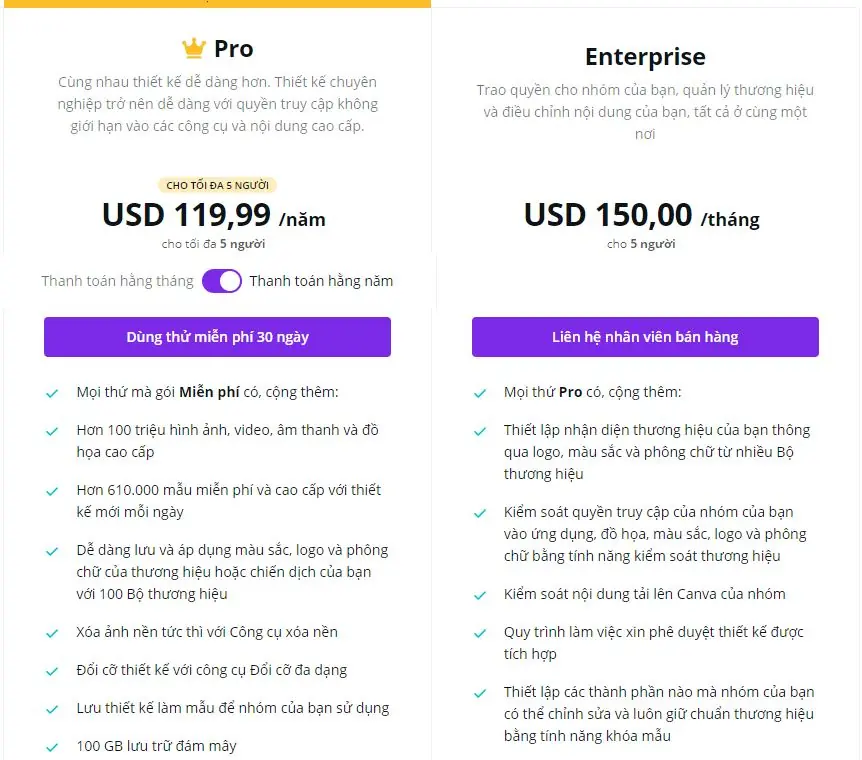Click the 'Dùng thử miễn phí 30 ngày' button
Screen dimensions: 862x760
(x=217, y=337)
